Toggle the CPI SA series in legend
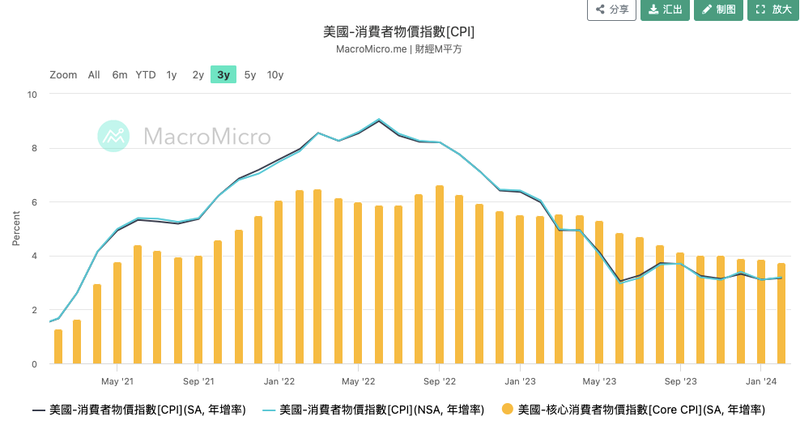Screen dimensions: 800x424 [139, 410]
